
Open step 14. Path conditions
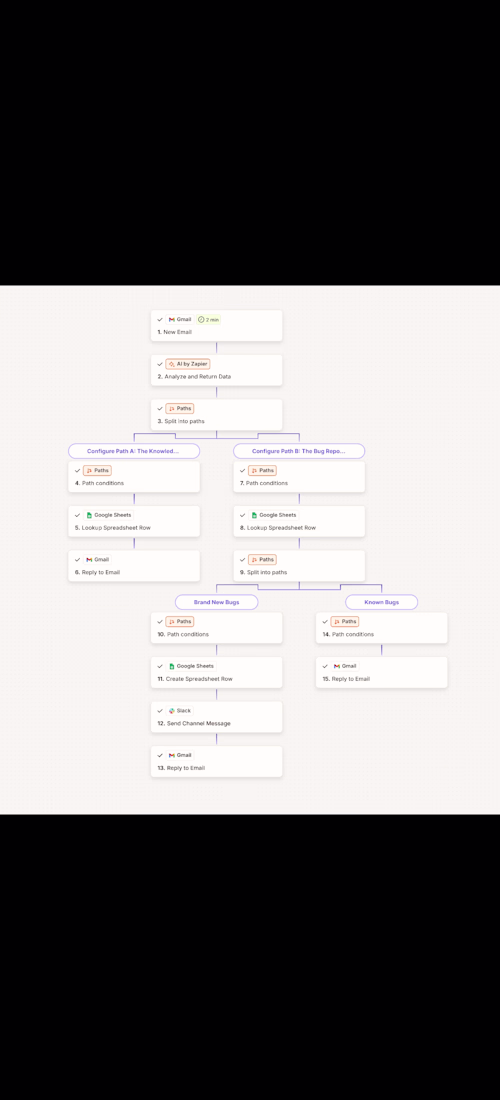[x=381, y=628]
